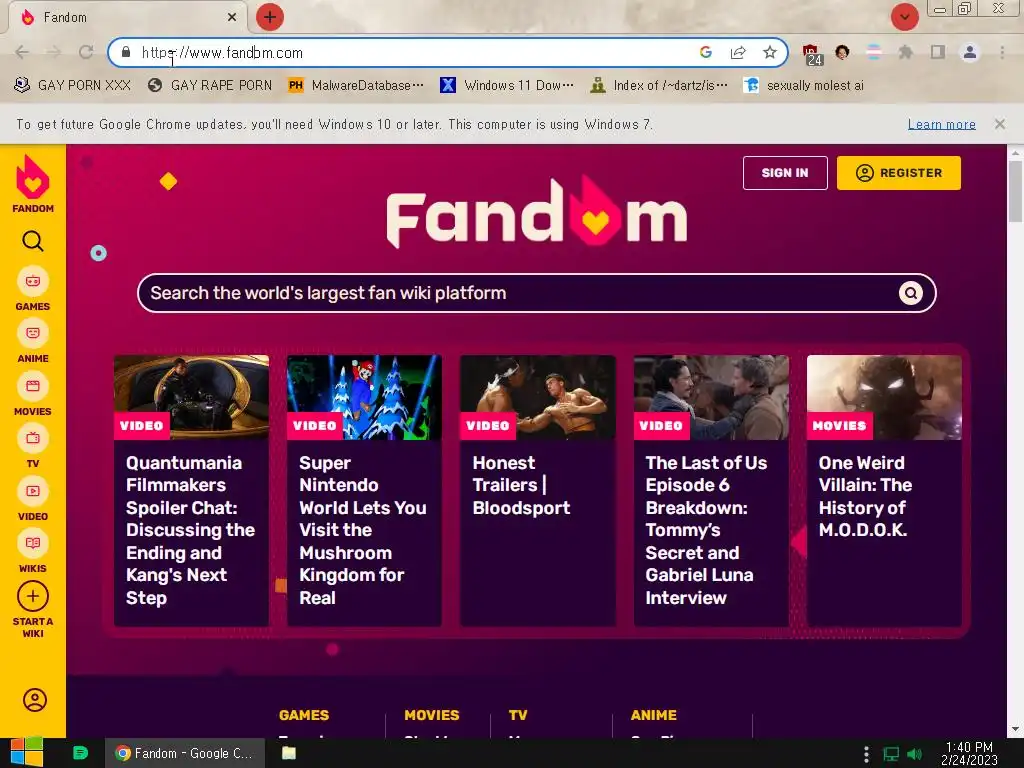Open the Index of /~dartz/is… bookmark
The image size is (1024, 768).
[658, 85]
